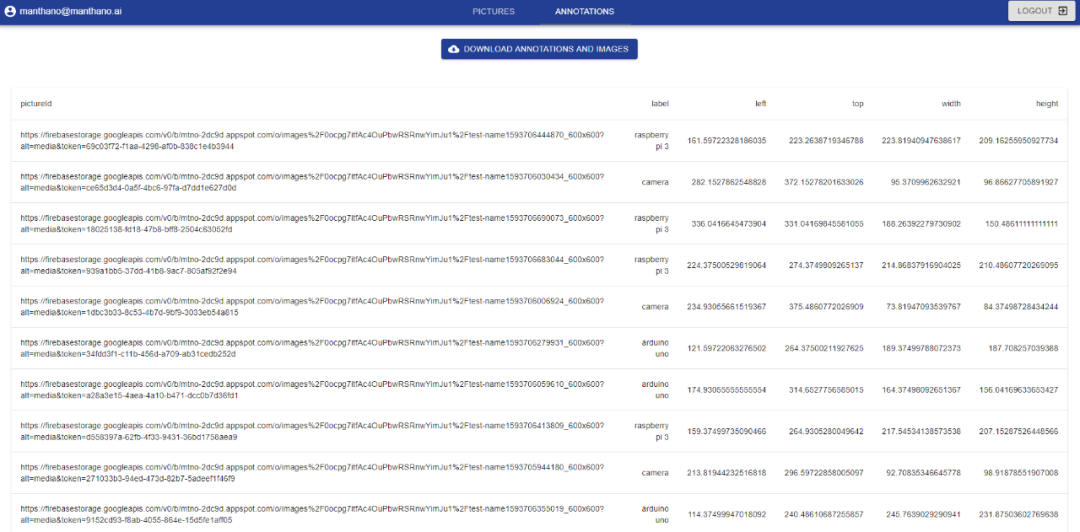The image size is (1080, 532).
Task: Click the pictureId column header
Action: click(x=37, y=104)
